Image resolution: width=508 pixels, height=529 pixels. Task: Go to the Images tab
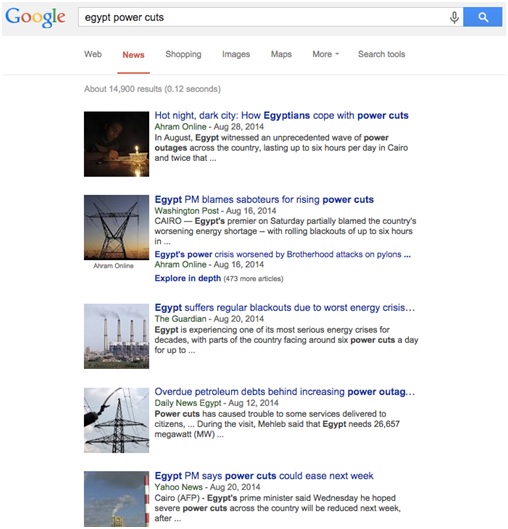coord(236,54)
